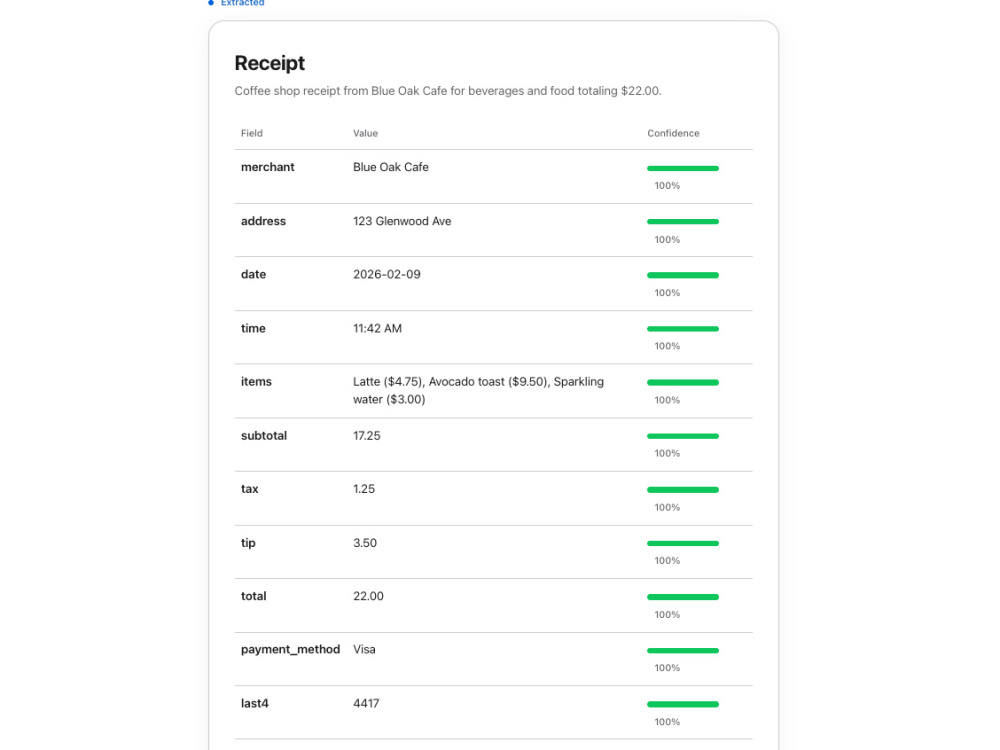Click the blue Extracted status dot

[211, 3]
